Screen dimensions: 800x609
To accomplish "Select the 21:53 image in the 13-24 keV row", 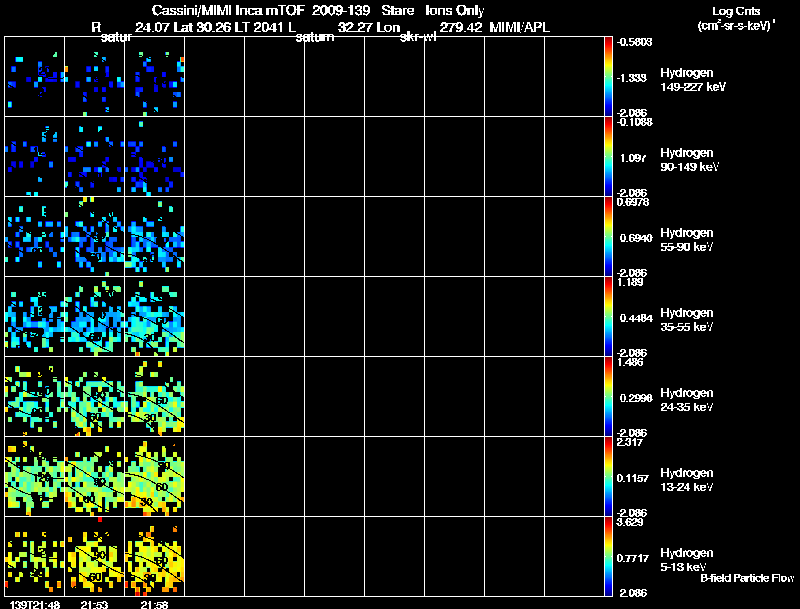I will pos(95,477).
